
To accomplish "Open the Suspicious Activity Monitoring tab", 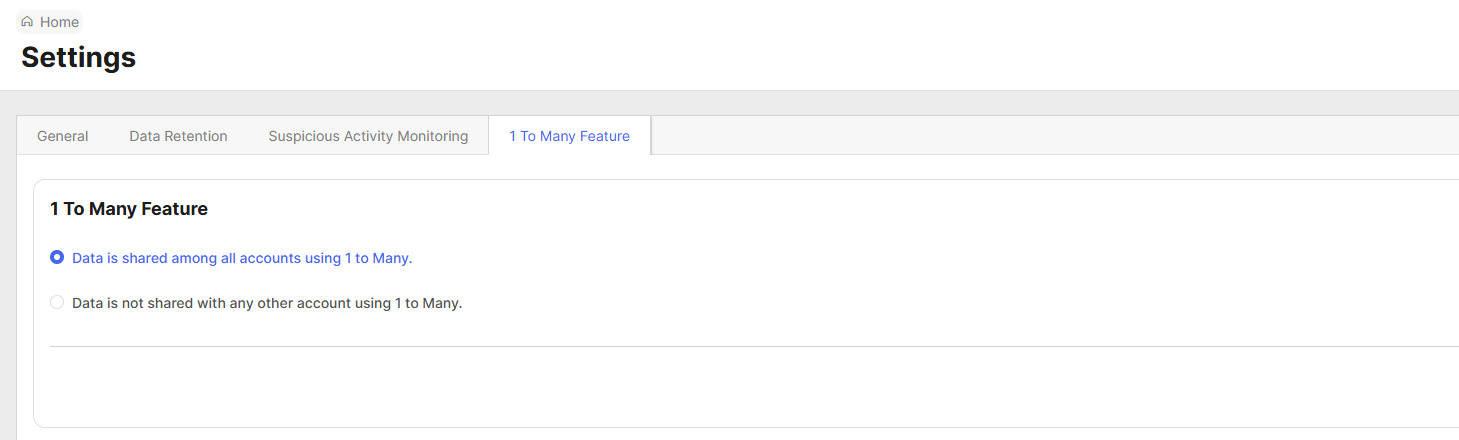I will (x=368, y=136).
